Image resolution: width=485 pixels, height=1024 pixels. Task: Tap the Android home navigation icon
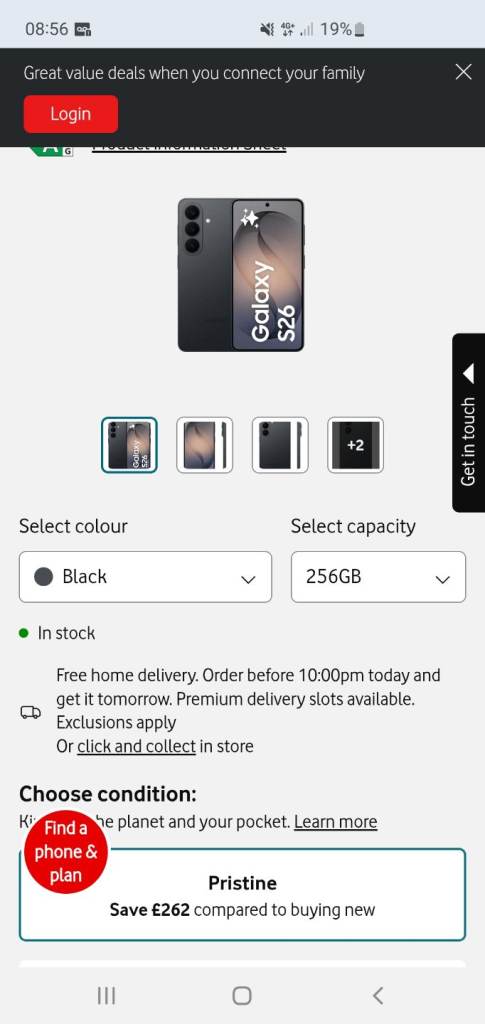(x=242, y=995)
